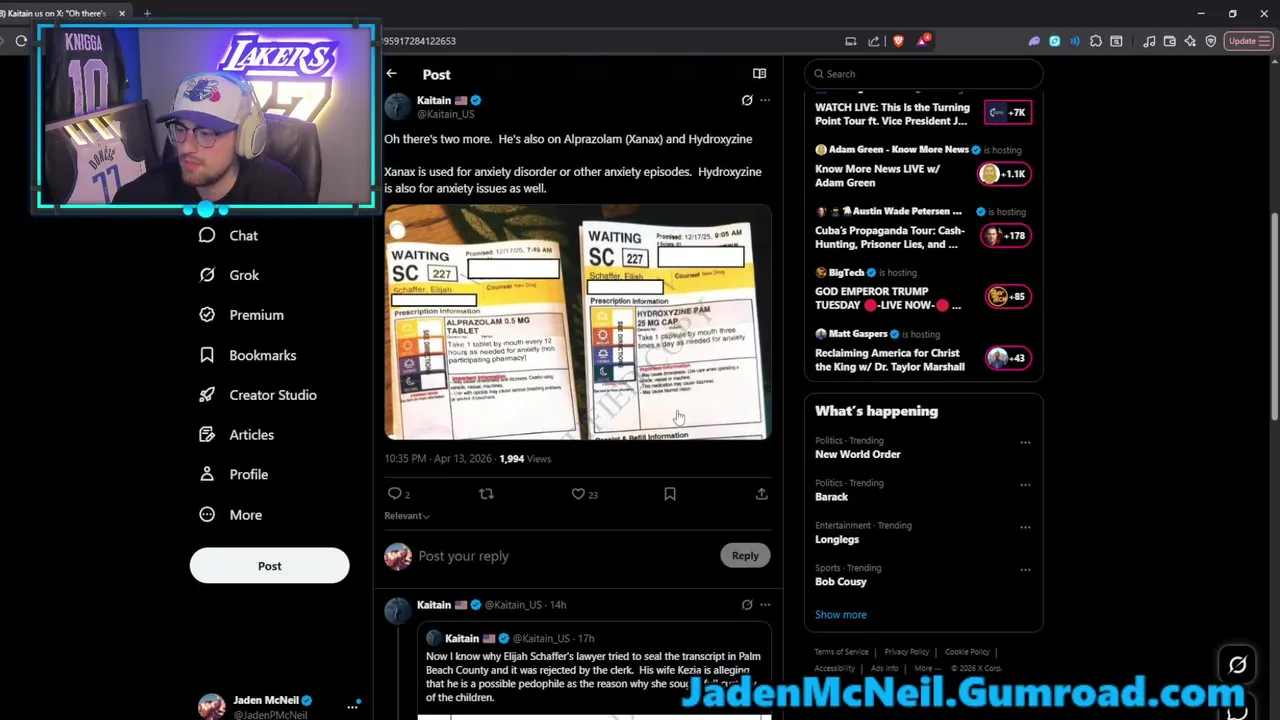Open GOD EMPEROR TRUMP TUESDAY stream
The image size is (1280, 720).
click(888, 298)
